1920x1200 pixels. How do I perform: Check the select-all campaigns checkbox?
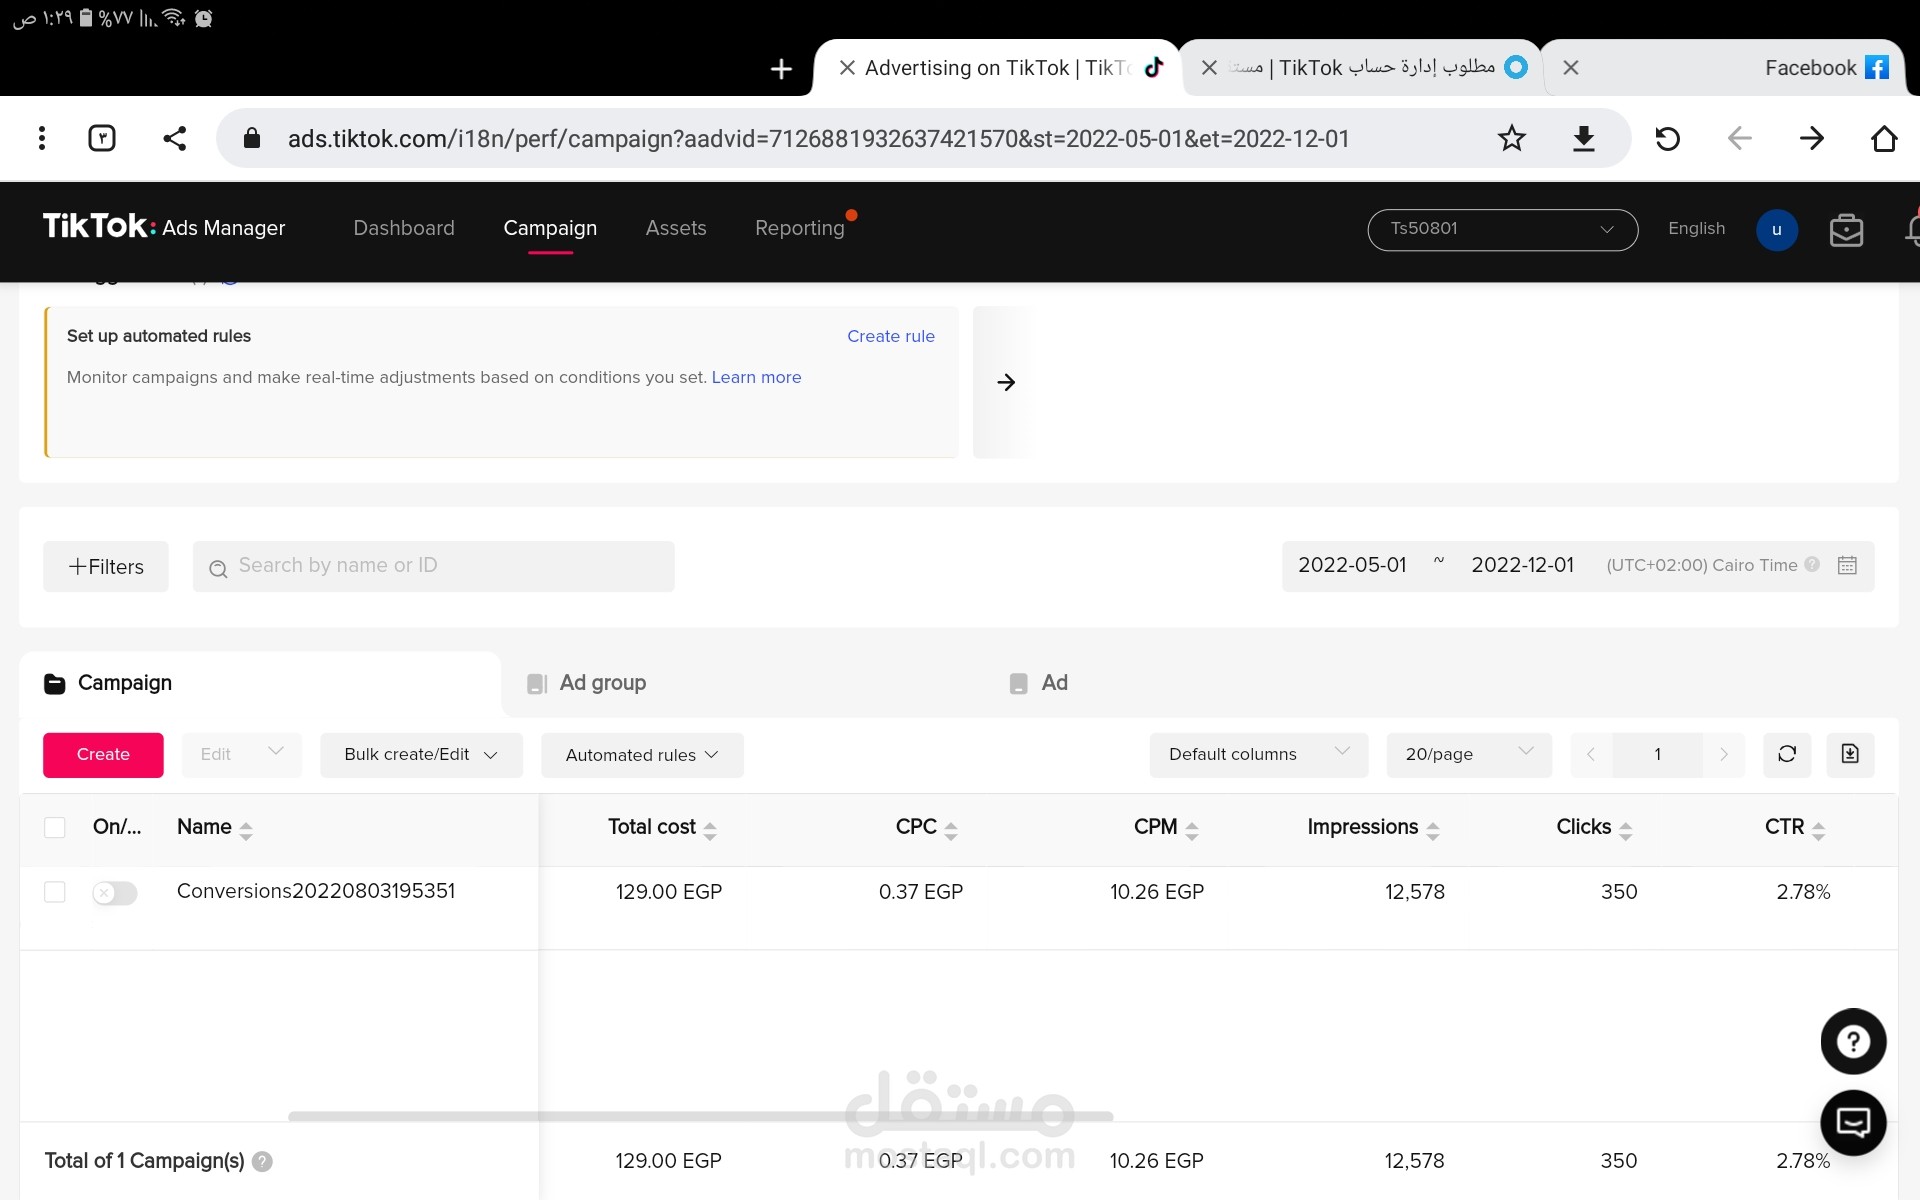pos(54,827)
